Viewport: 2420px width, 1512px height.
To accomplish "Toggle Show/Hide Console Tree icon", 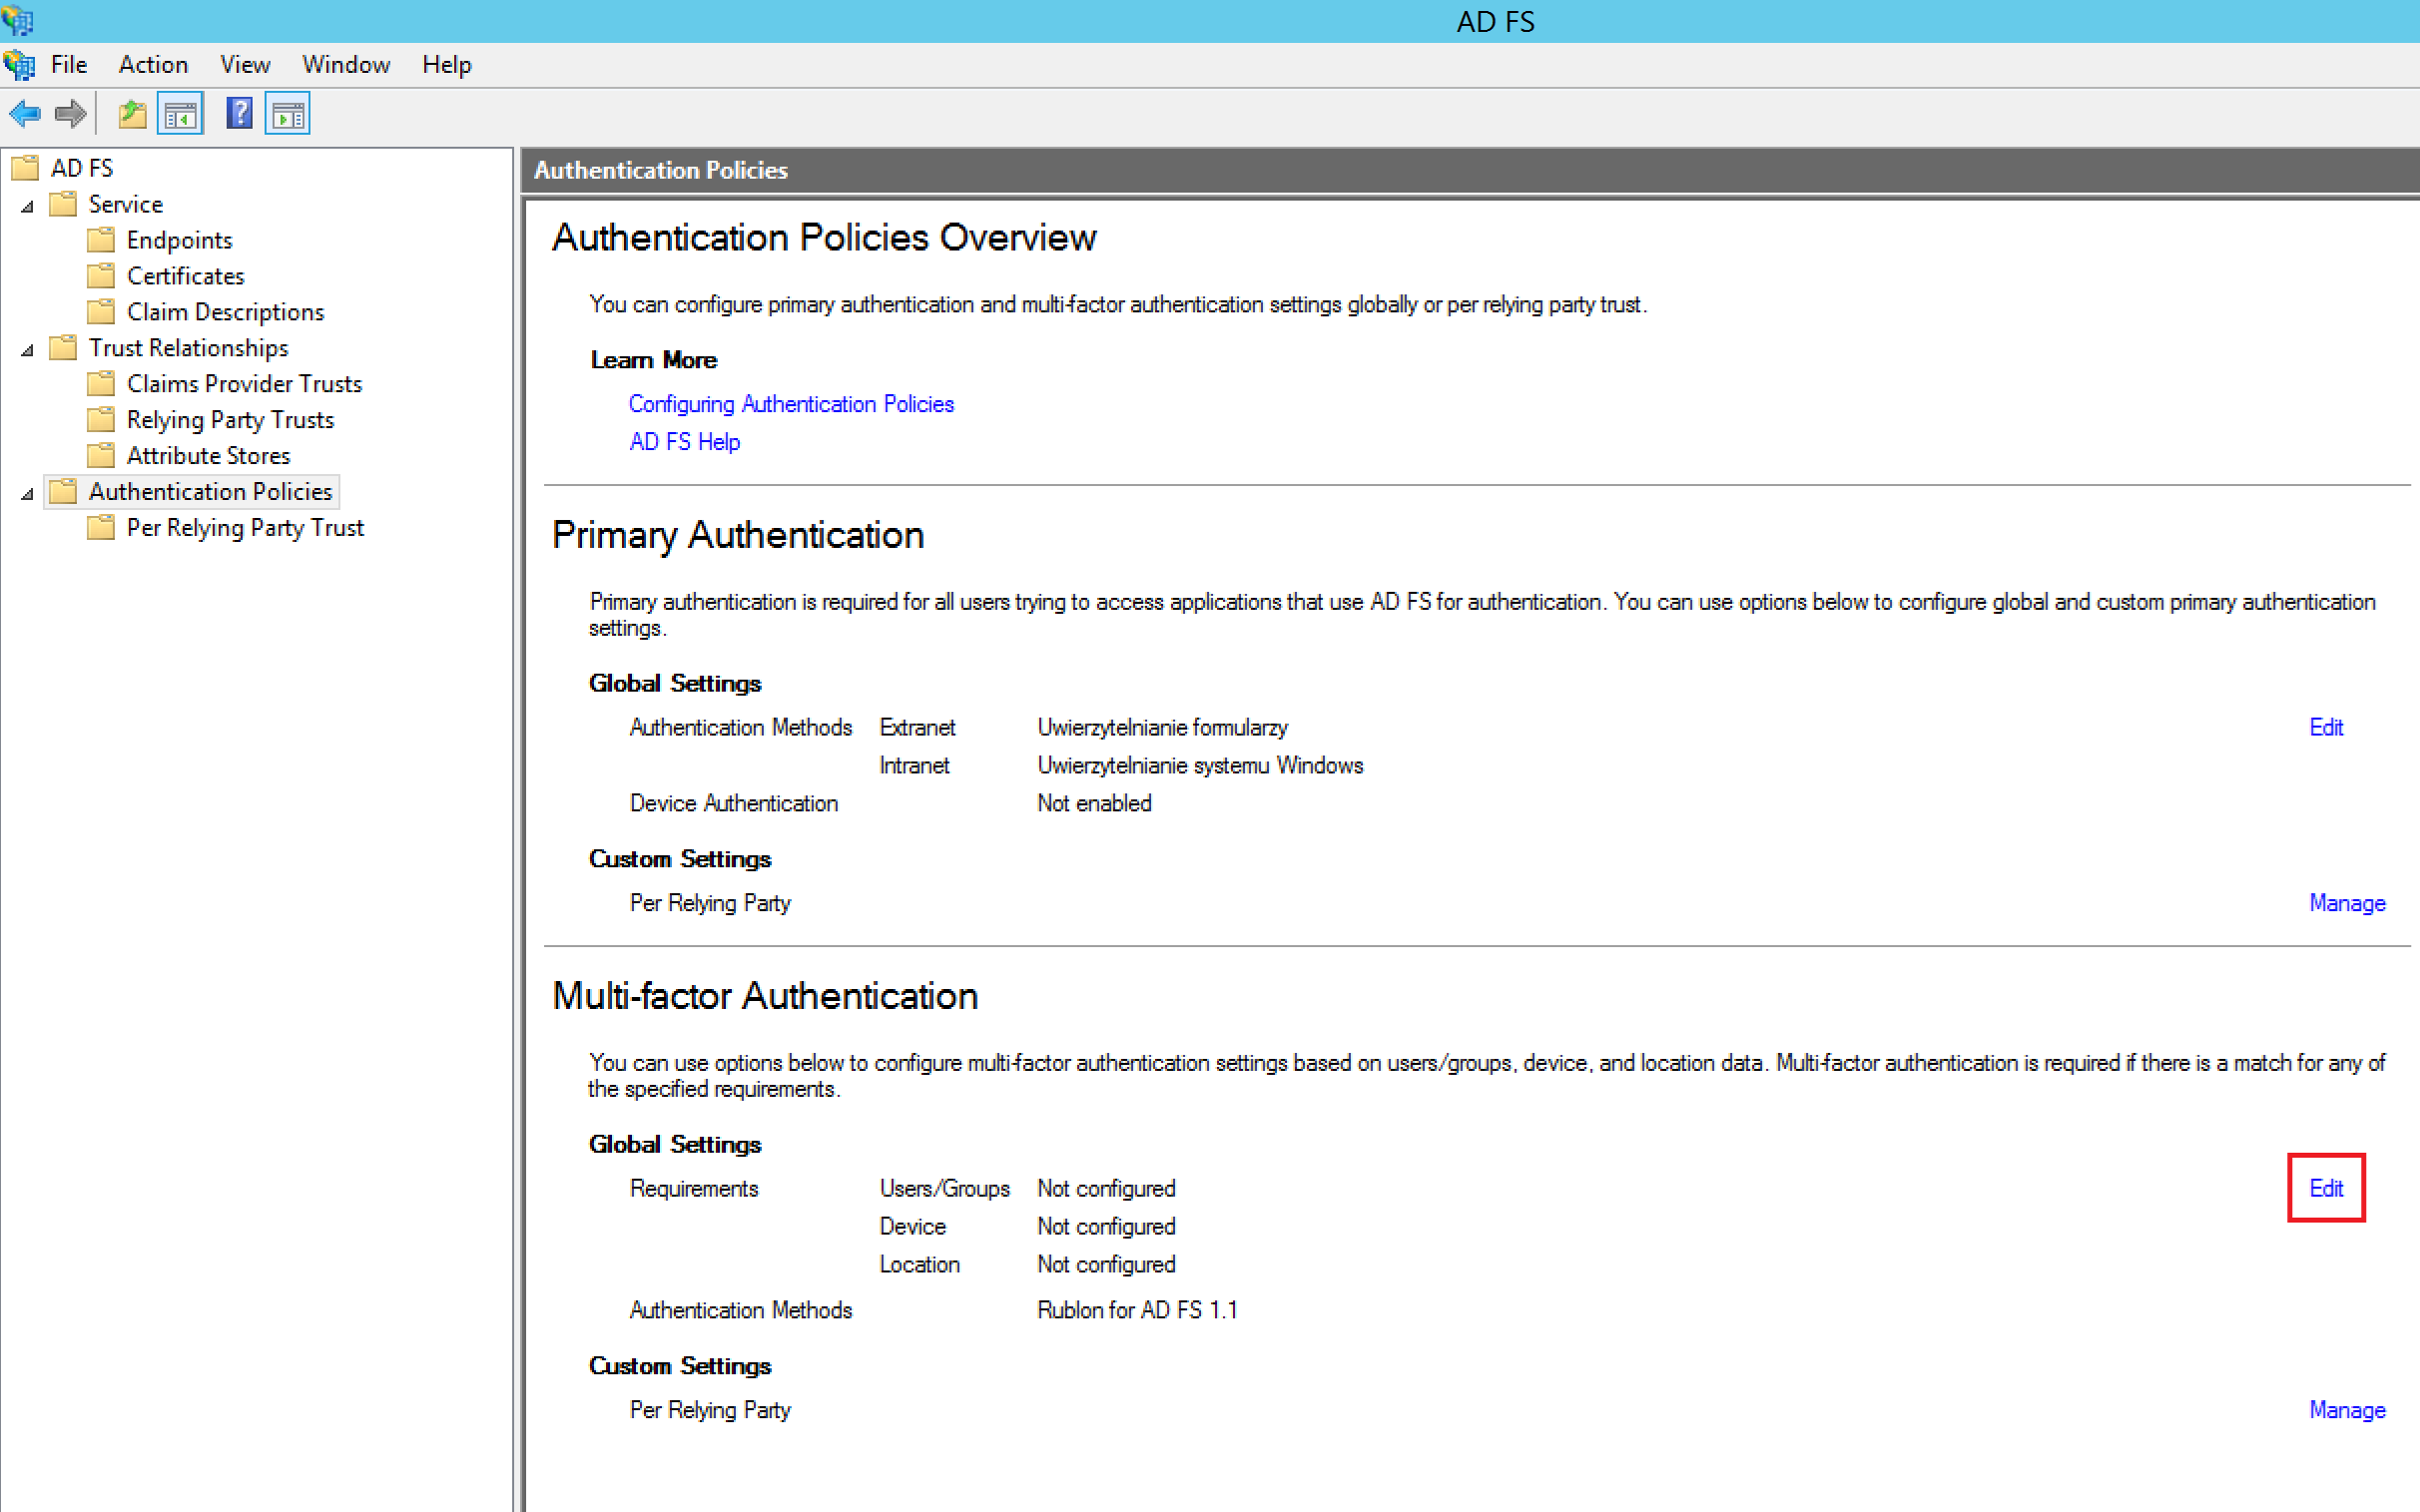I will (181, 114).
